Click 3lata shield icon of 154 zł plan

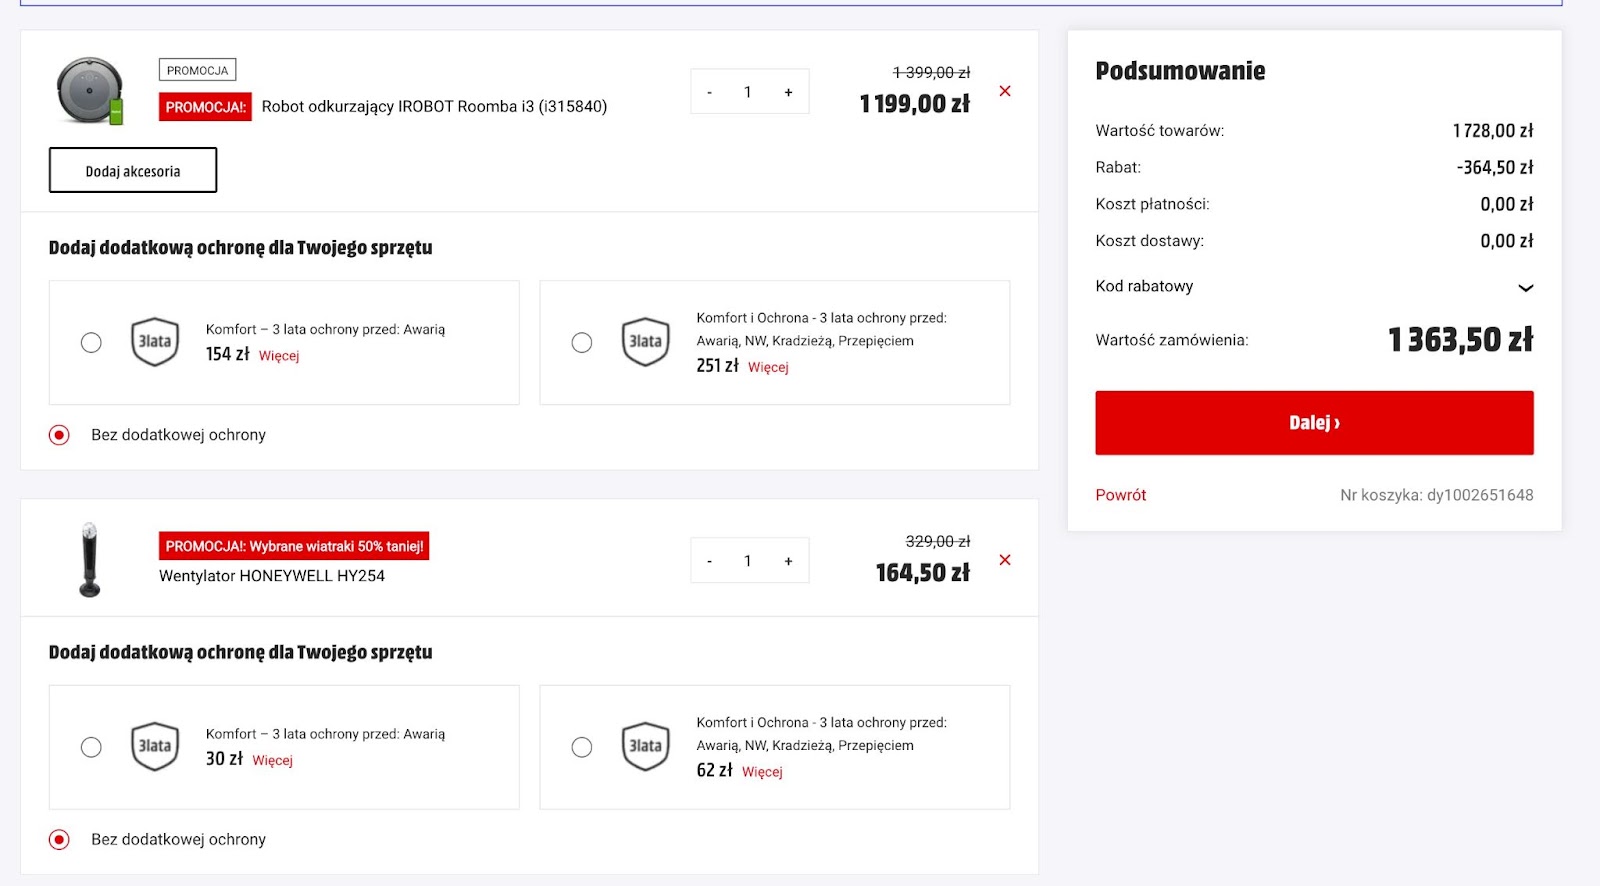point(155,342)
